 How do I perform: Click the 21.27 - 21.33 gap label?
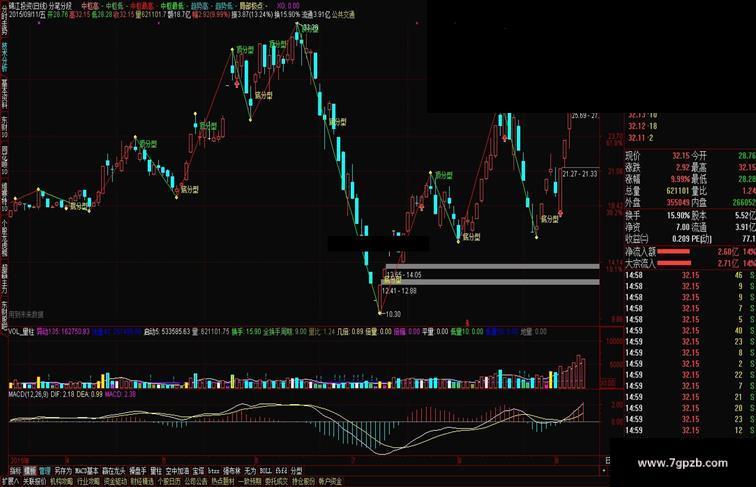(580, 174)
